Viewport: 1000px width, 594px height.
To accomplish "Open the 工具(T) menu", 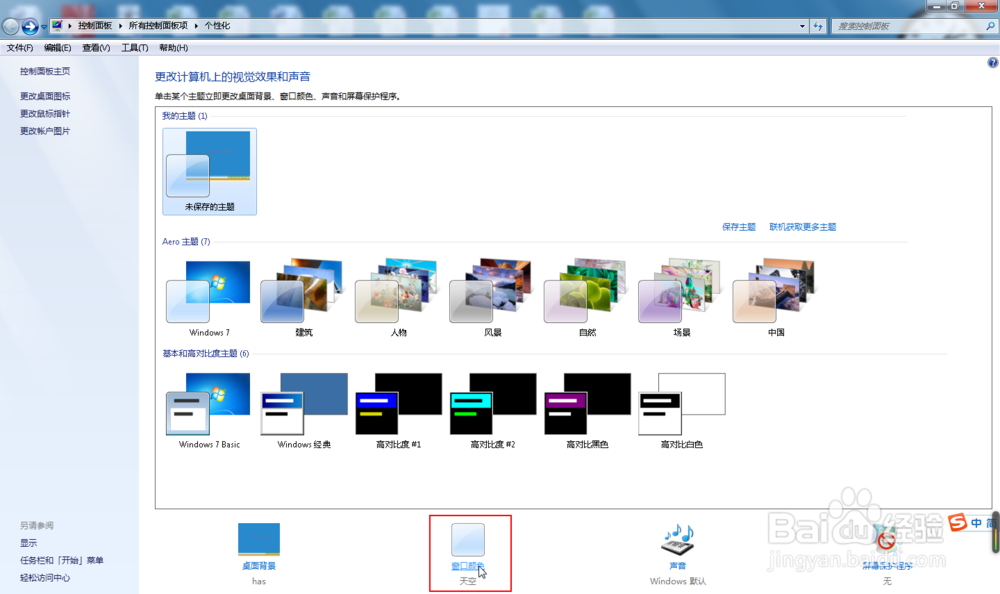I will coord(135,48).
